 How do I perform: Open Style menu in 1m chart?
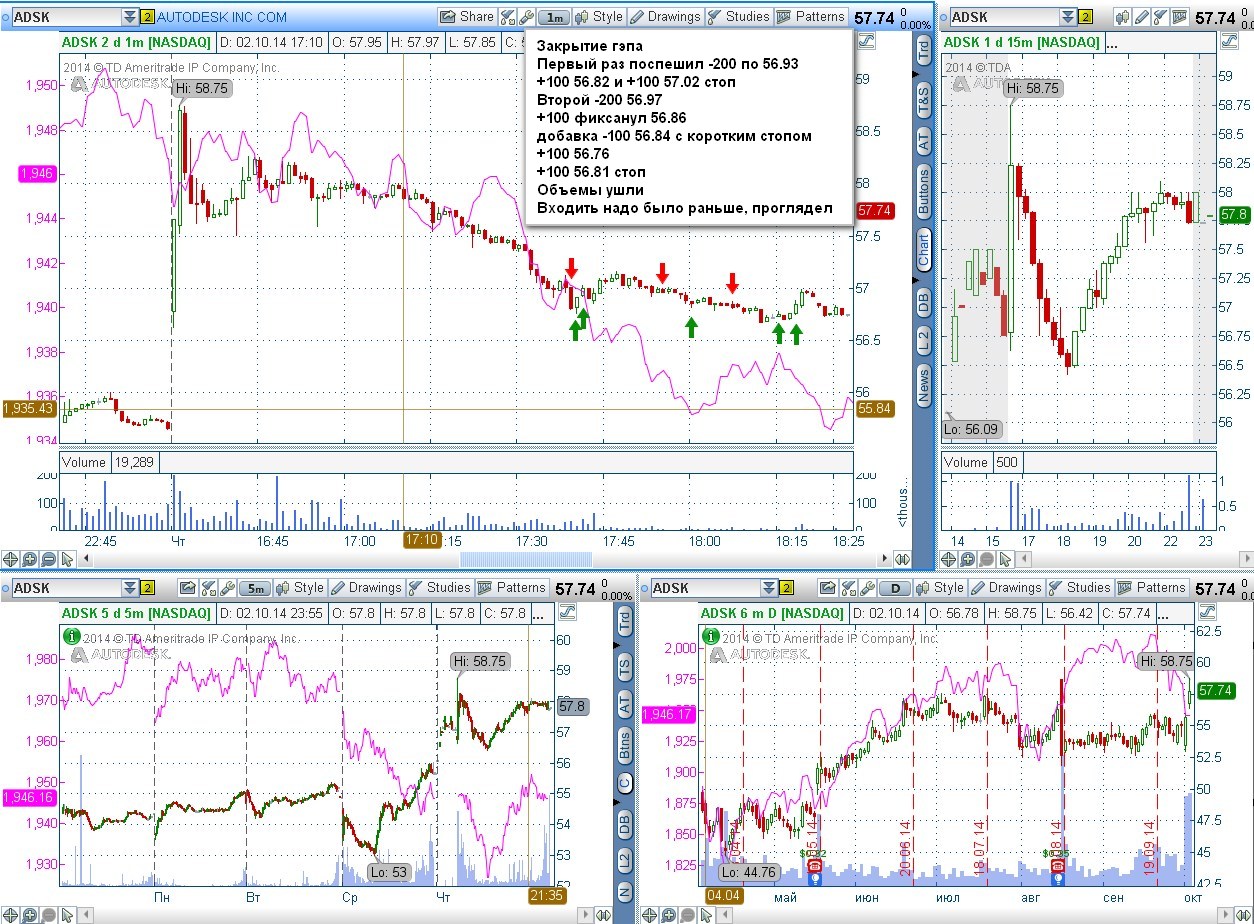[x=598, y=16]
